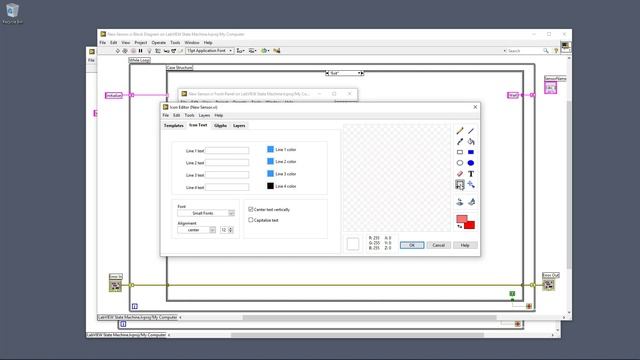Screen dimensions: 640x360
Task: Swap line and fill colors arrow
Action: point(460,226)
